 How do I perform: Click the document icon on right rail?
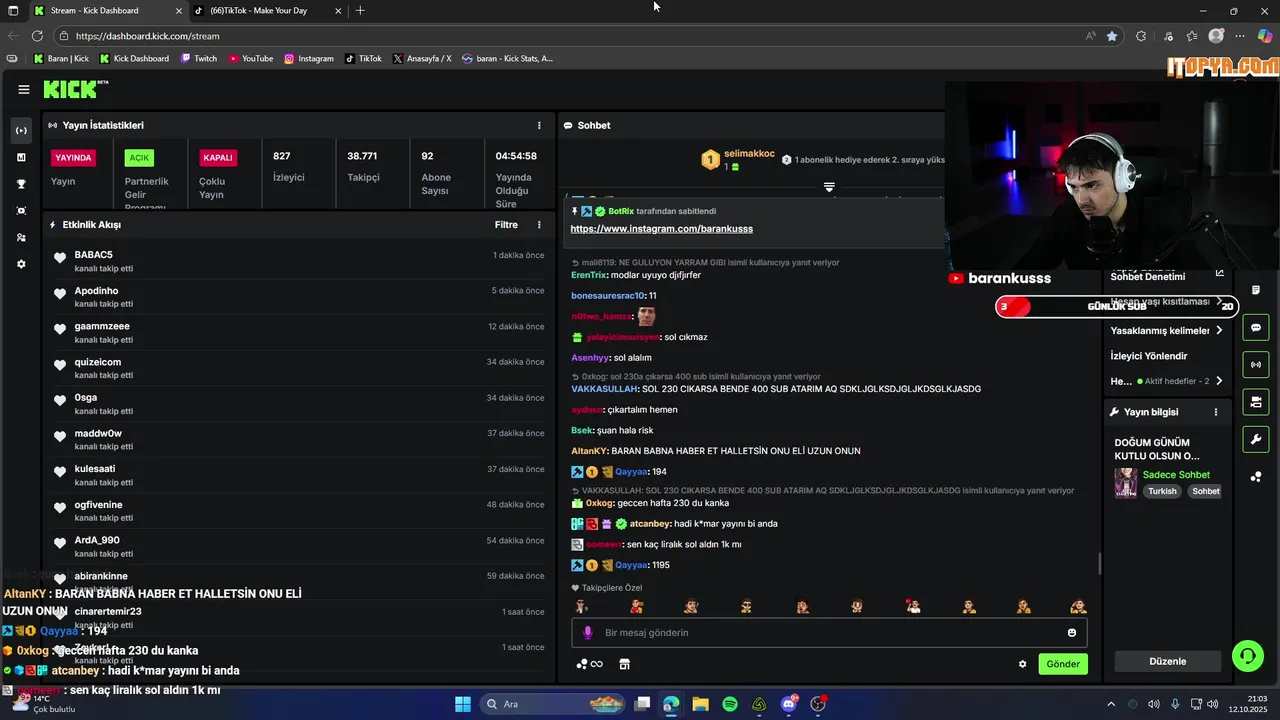[x=1256, y=290]
